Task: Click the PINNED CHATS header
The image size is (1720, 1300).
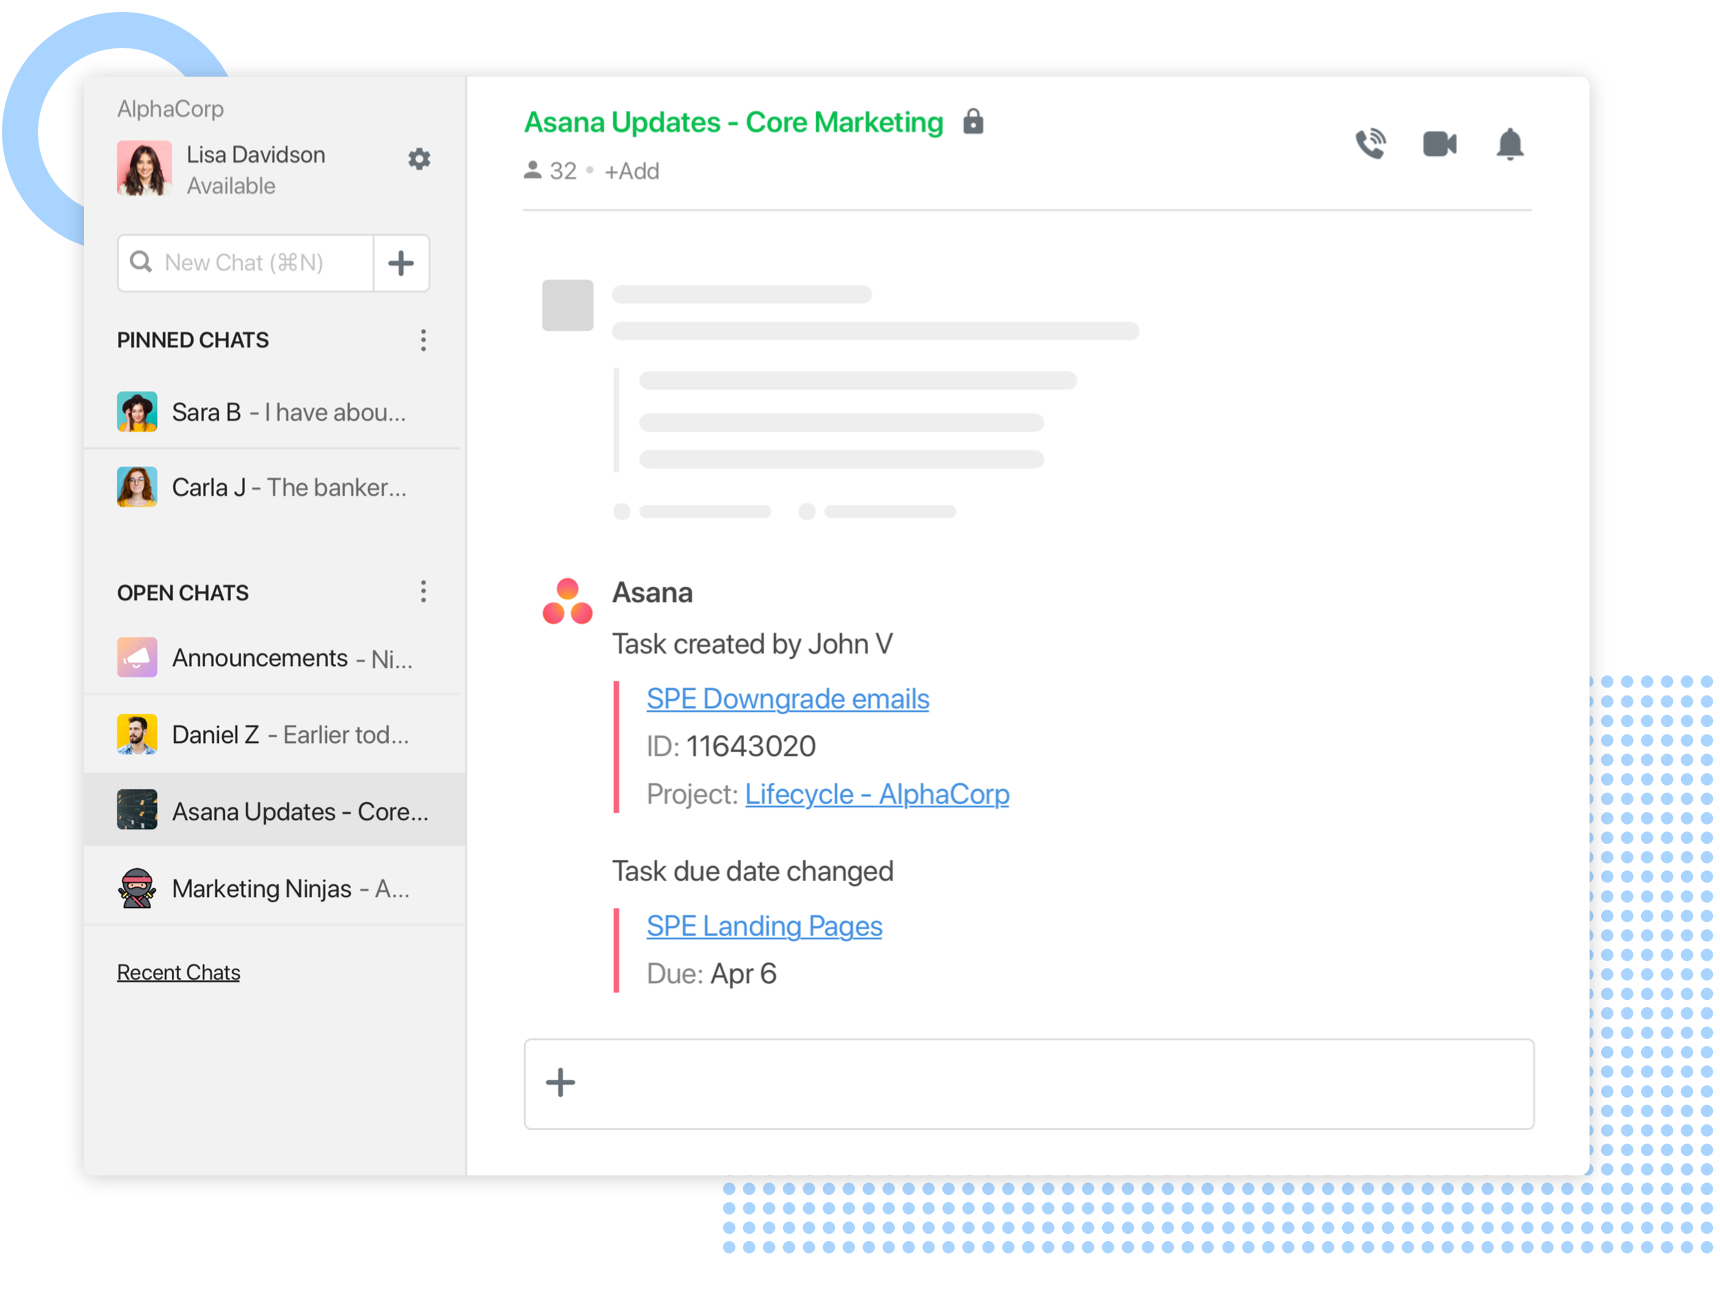Action: click(193, 340)
